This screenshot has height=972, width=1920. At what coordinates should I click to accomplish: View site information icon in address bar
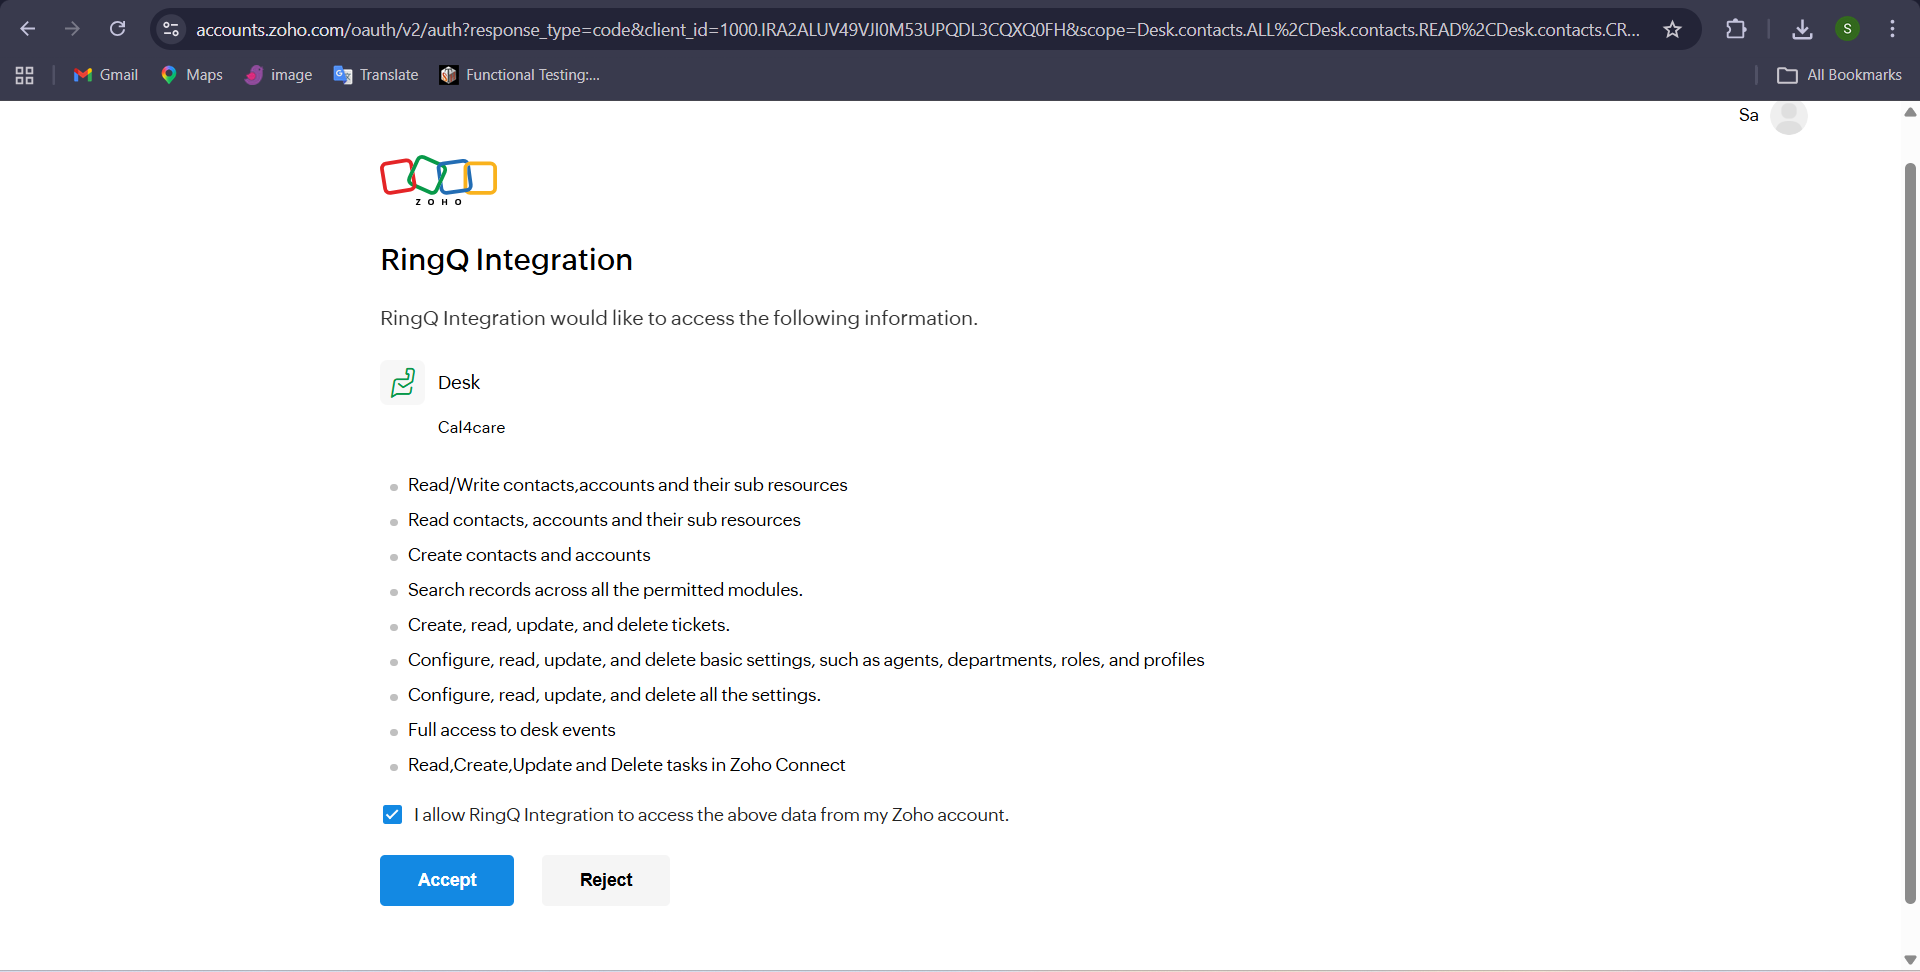point(172,29)
